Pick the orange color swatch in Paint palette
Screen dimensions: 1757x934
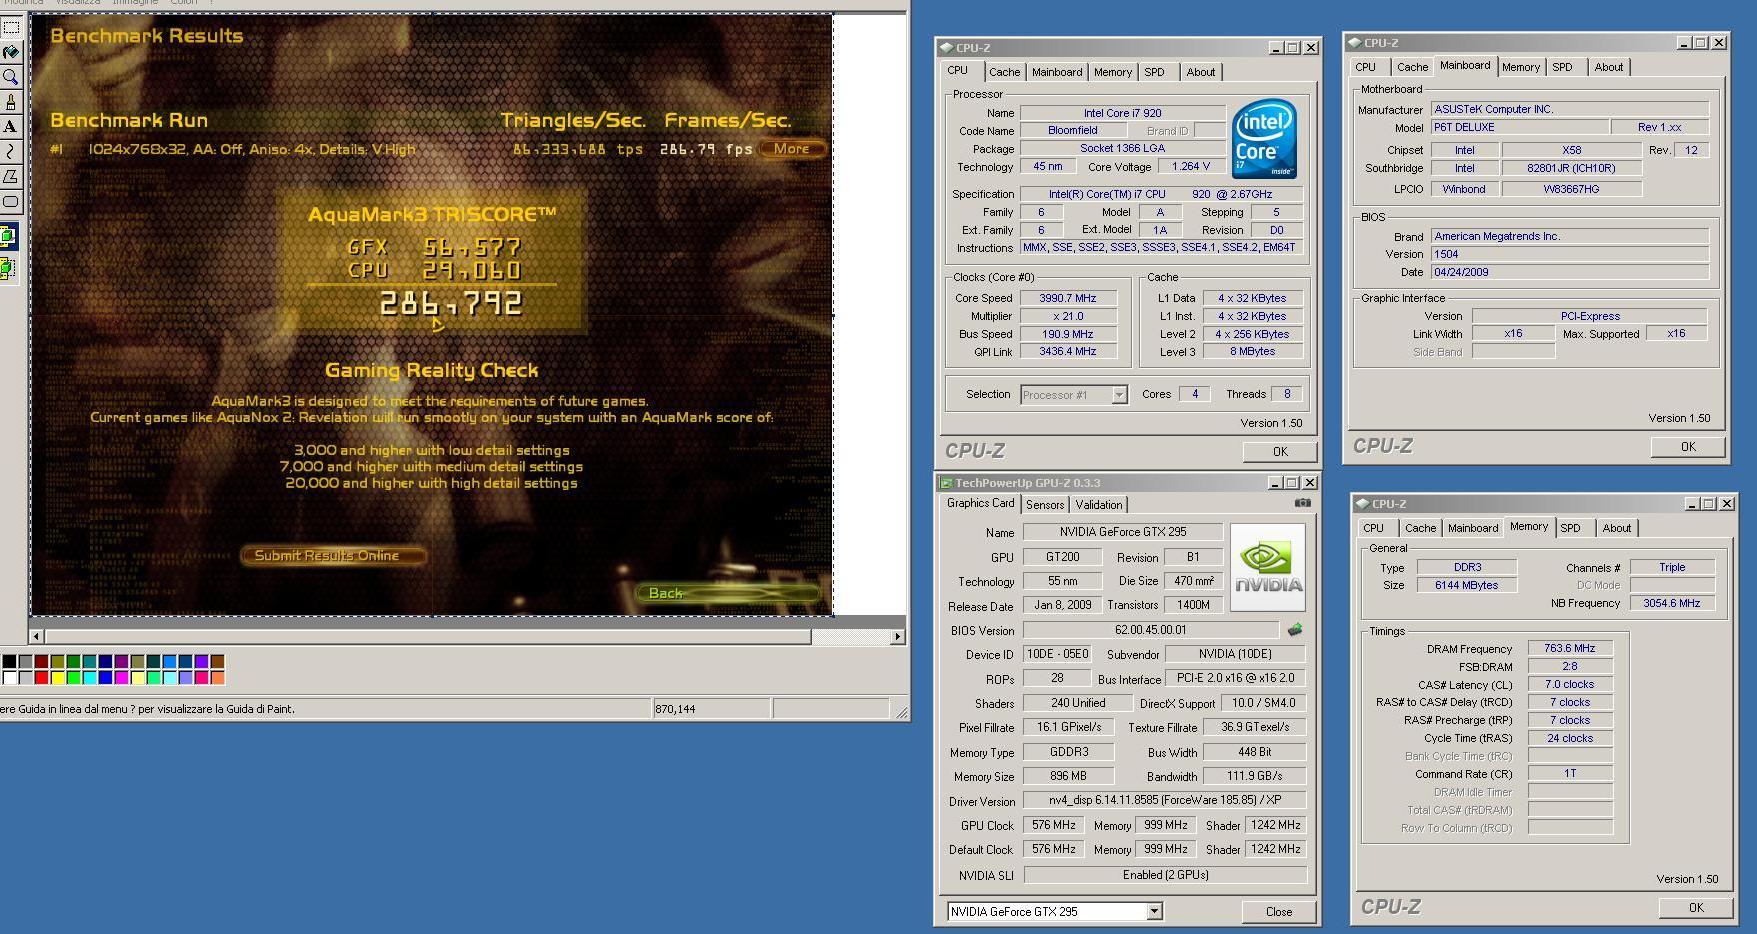click(x=217, y=677)
